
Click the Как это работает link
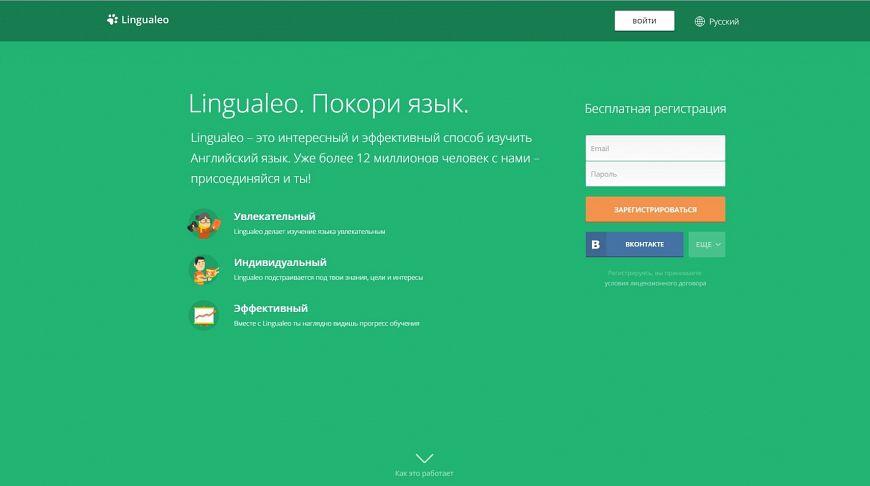424,473
